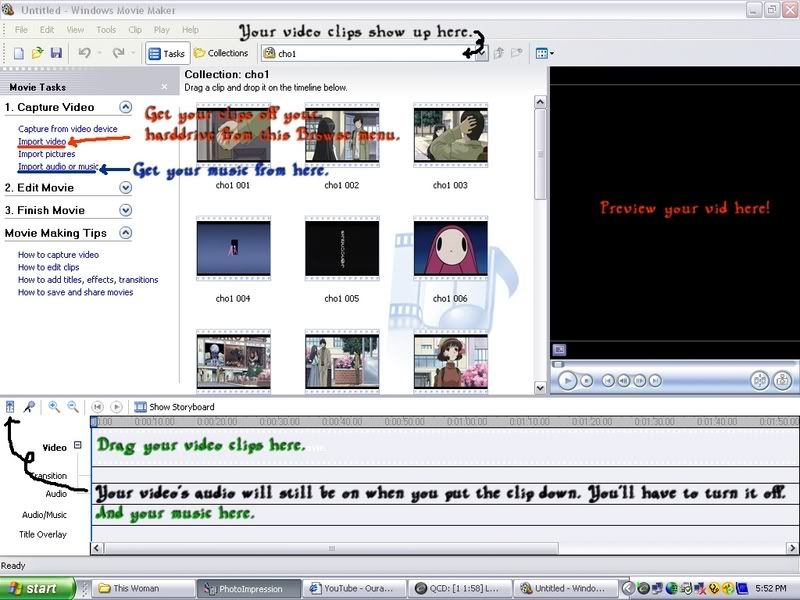Toggle full screen preview icon
This screenshot has width=800, height=600.
click(560, 349)
